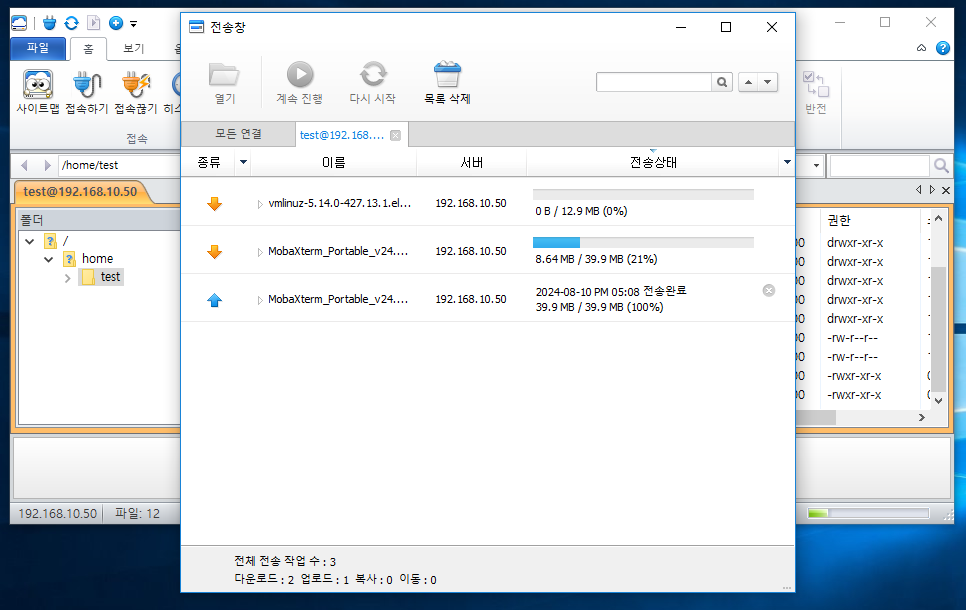Click the vmlinuz 0% progress bar
This screenshot has width=966, height=610.
(643, 195)
